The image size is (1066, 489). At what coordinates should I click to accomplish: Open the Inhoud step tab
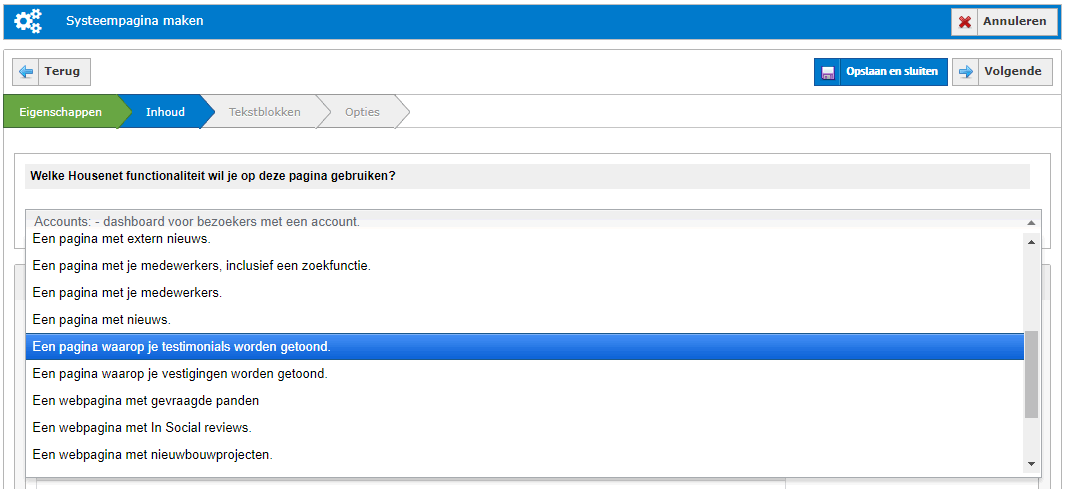(x=165, y=112)
